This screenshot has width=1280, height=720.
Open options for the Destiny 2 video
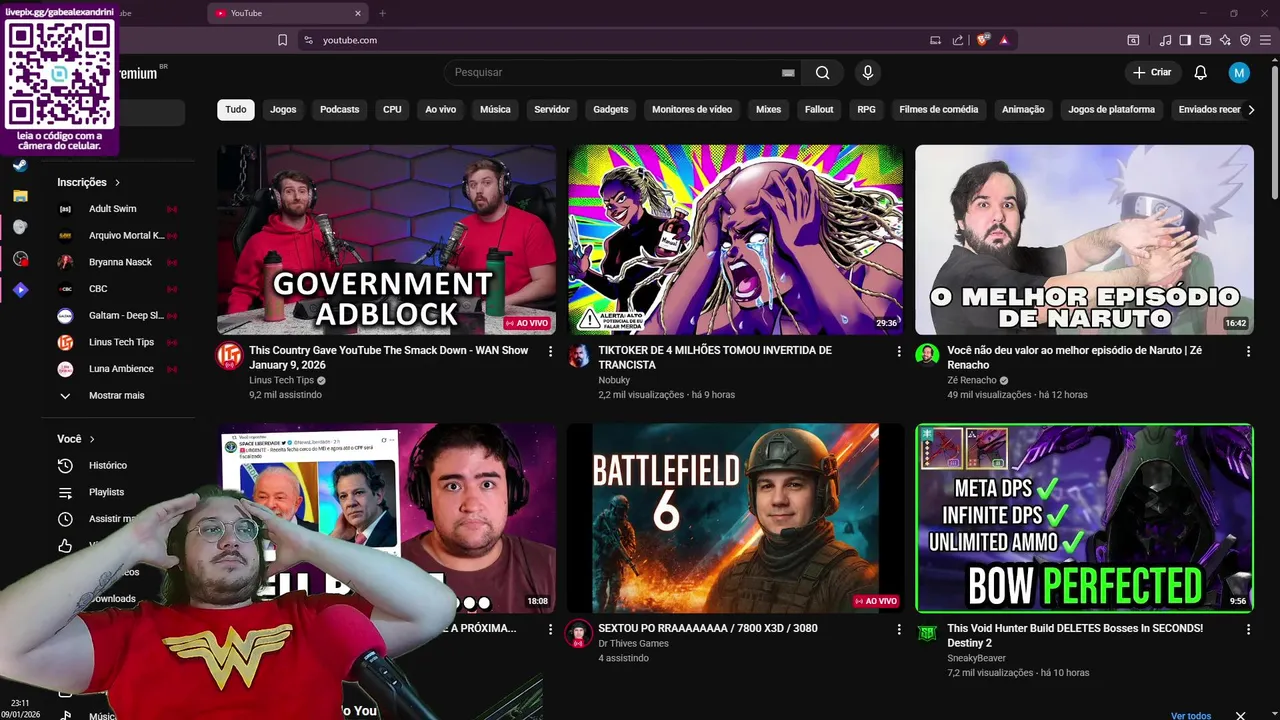pos(1248,629)
